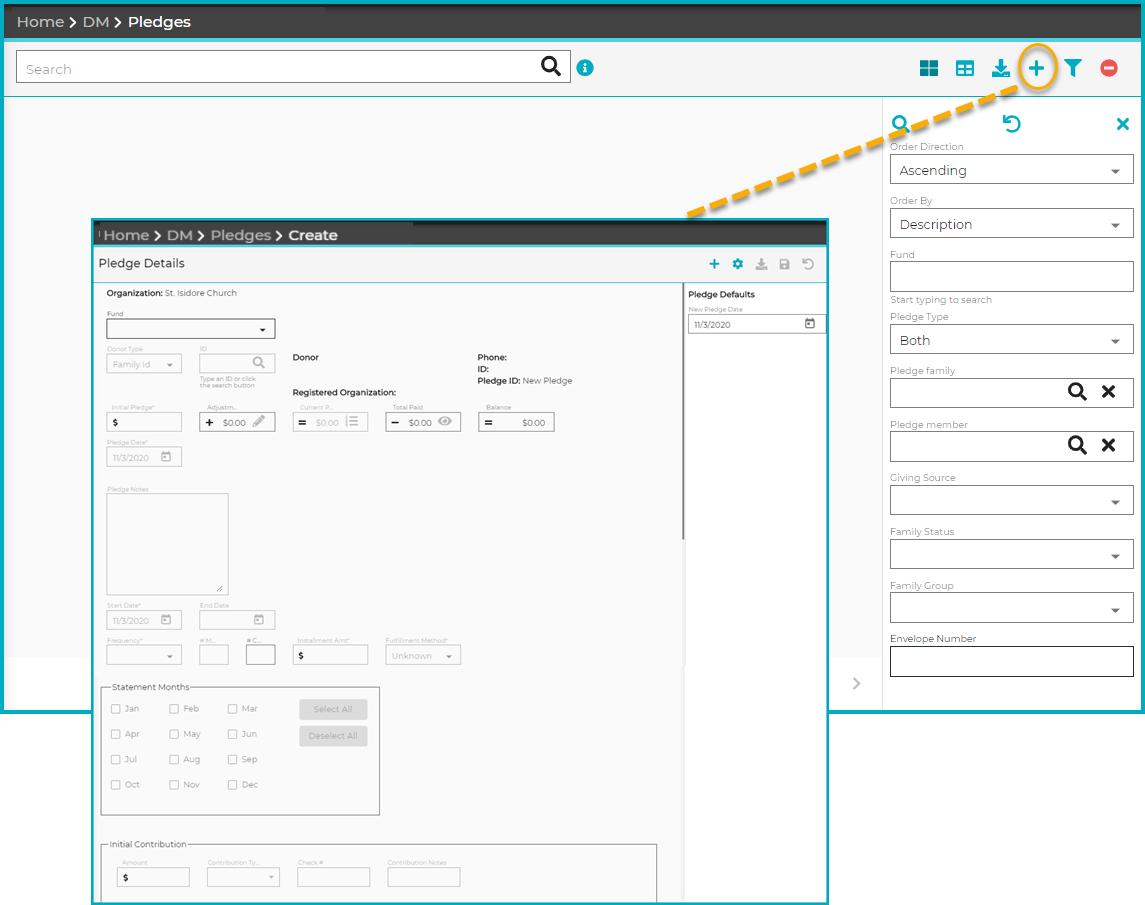The width and height of the screenshot is (1145, 905).
Task: Check the Jan statement month
Action: coord(115,709)
